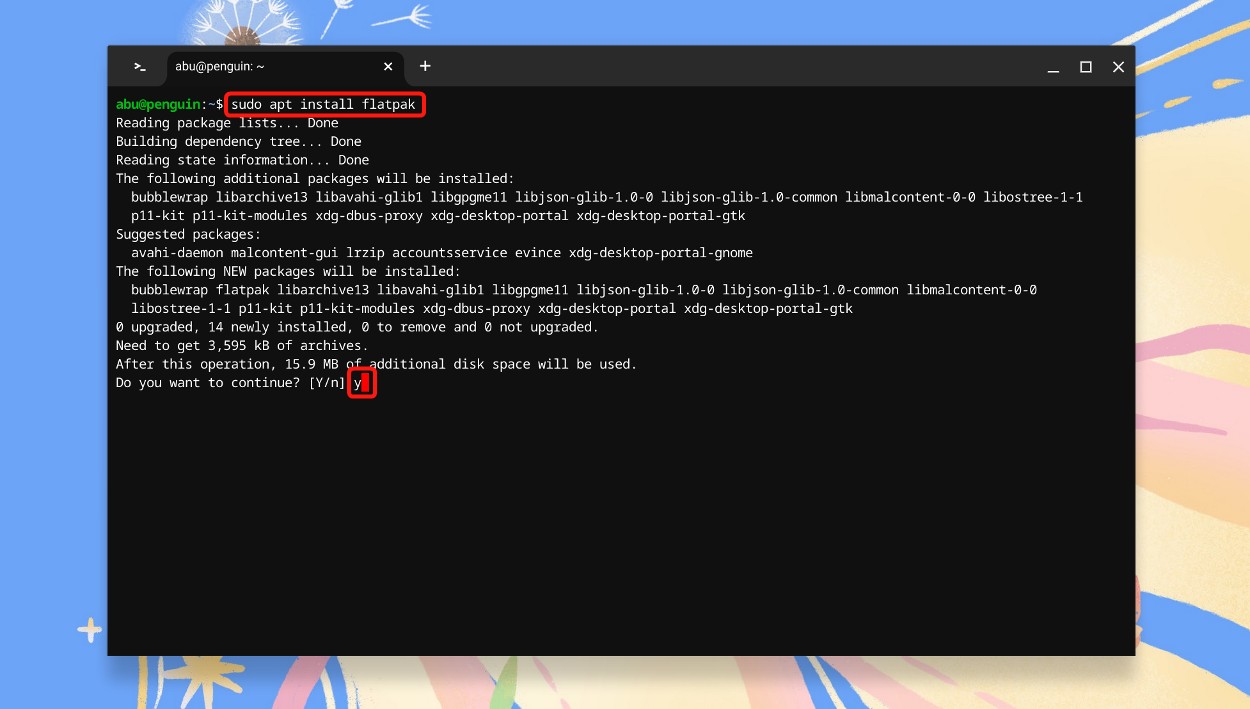The height and width of the screenshot is (709, 1250).
Task: Open a new terminal tab with the plus icon
Action: (424, 66)
